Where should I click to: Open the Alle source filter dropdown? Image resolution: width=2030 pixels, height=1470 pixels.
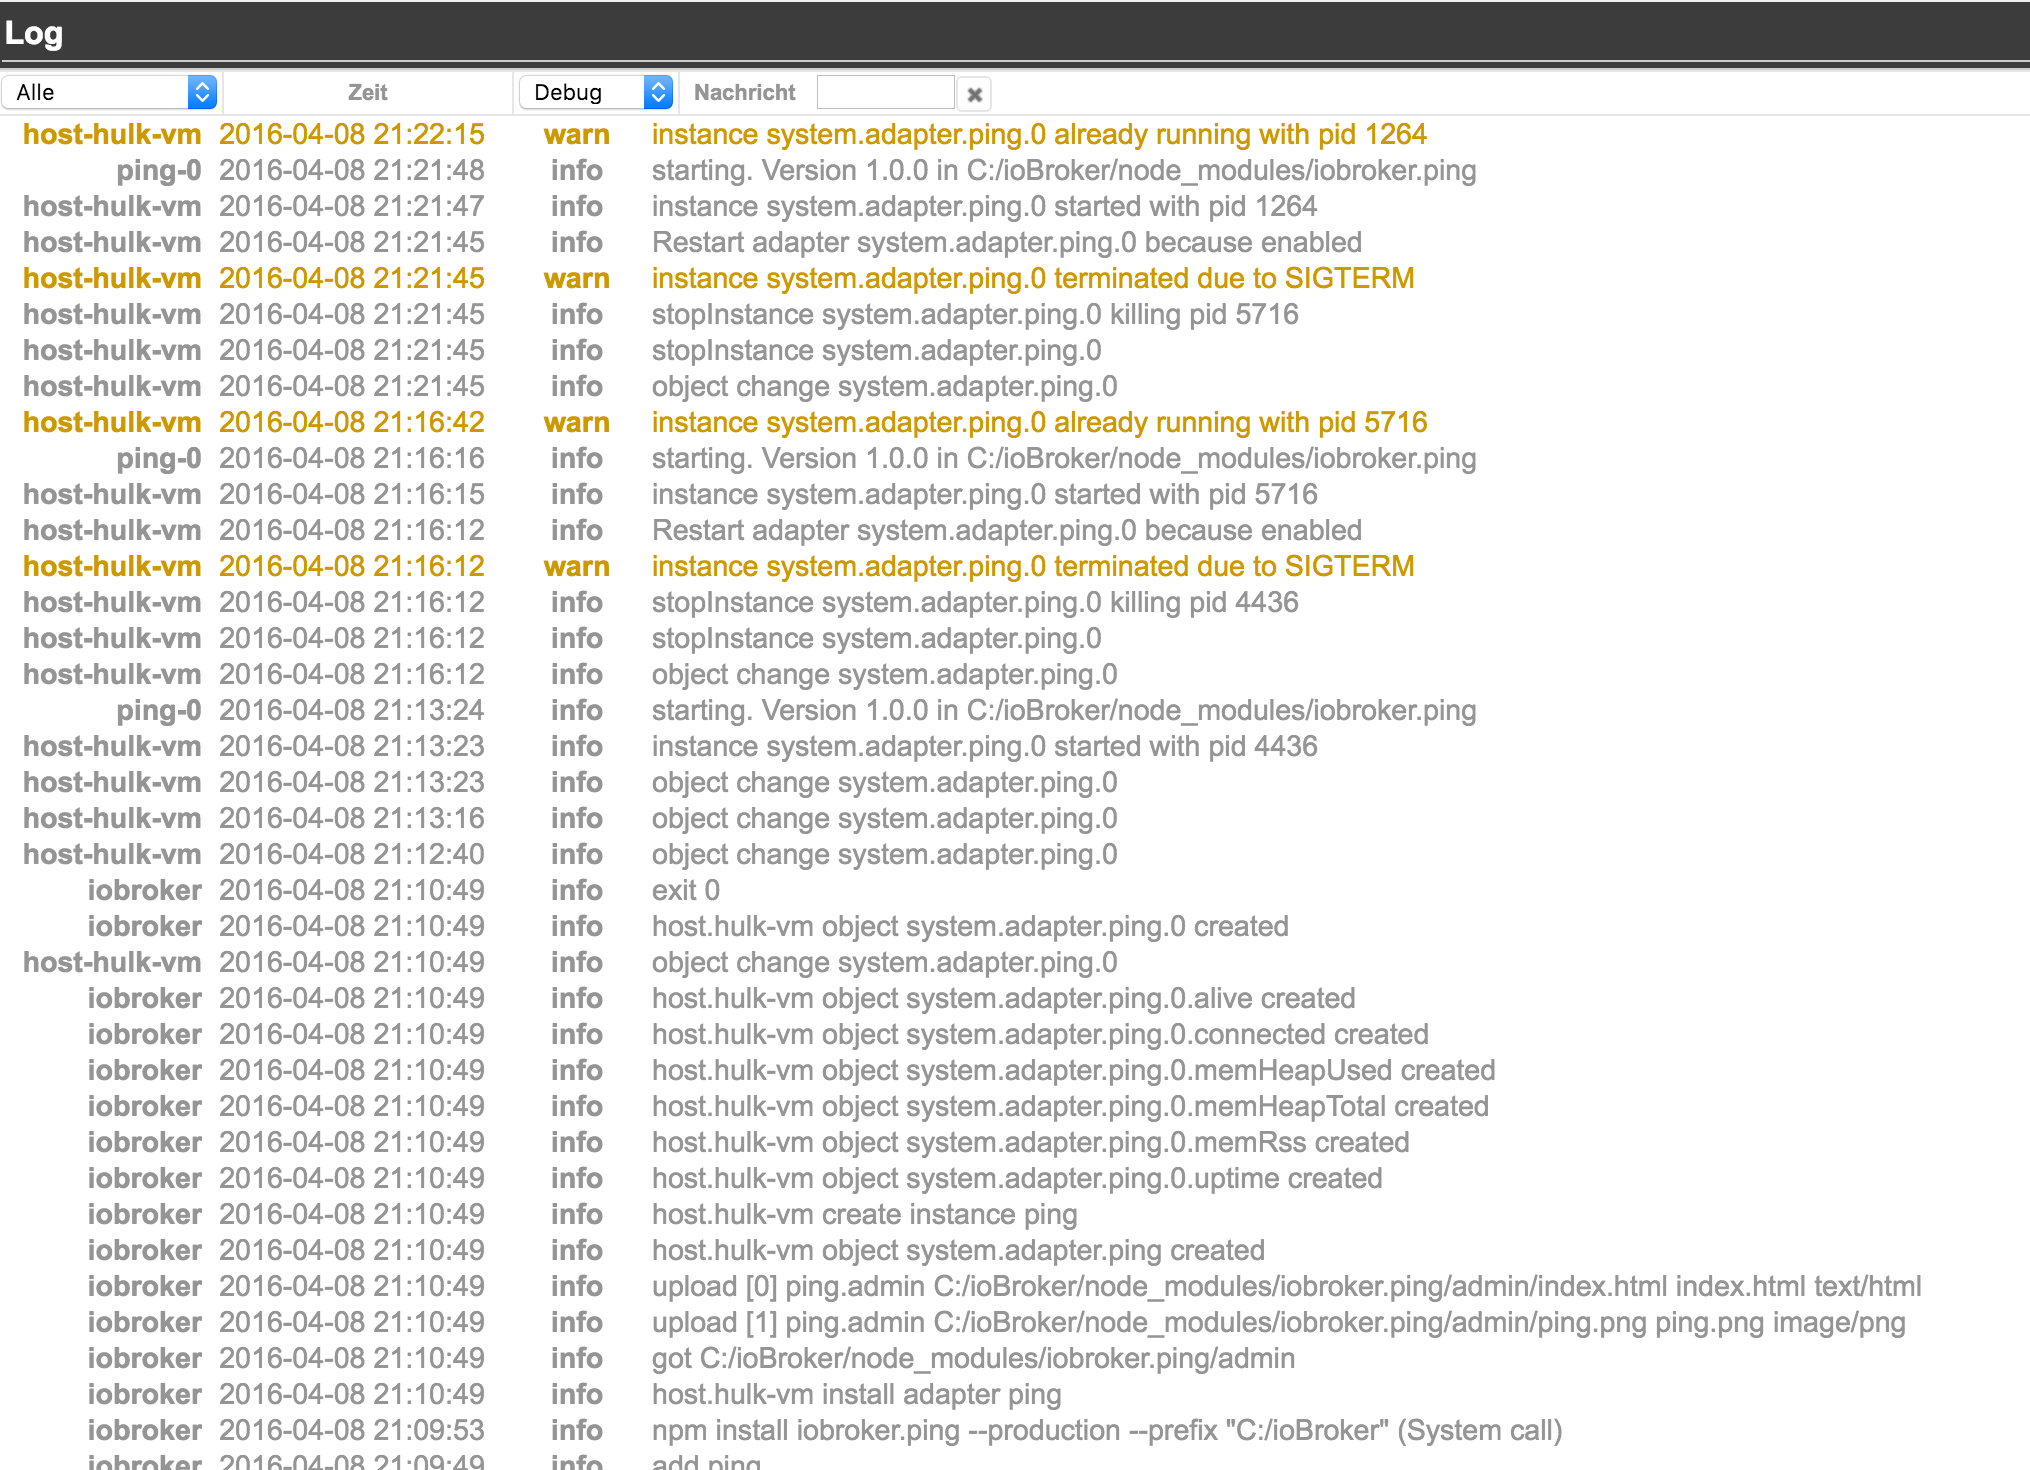click(109, 92)
